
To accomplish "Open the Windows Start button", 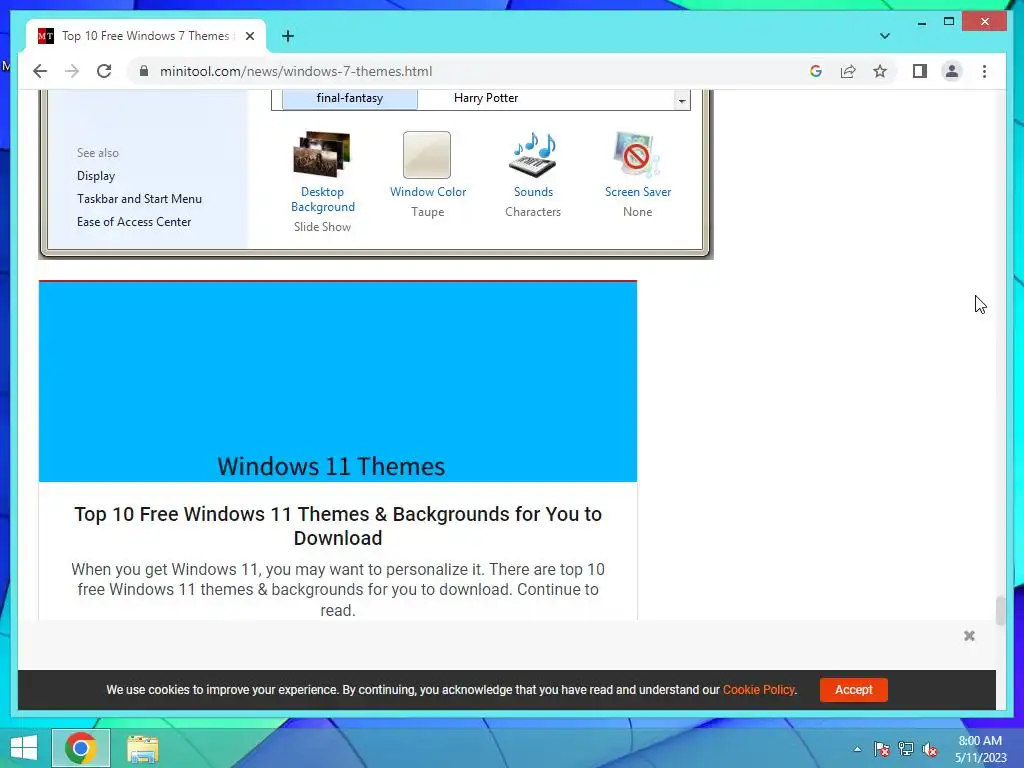I will pos(24,748).
